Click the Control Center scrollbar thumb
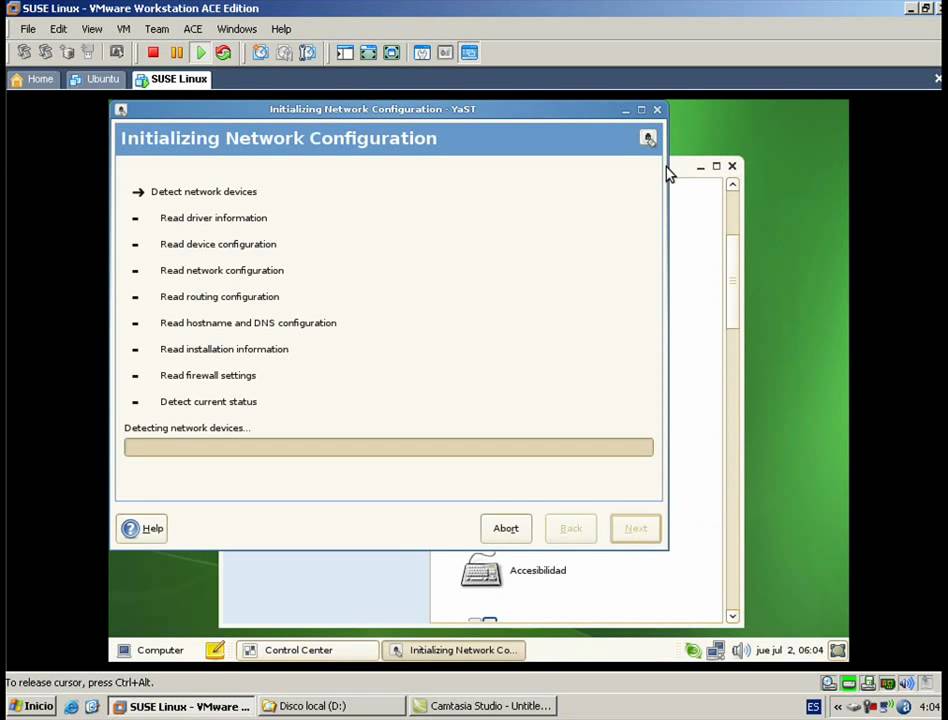Viewport: 948px width, 720px height. (732, 281)
